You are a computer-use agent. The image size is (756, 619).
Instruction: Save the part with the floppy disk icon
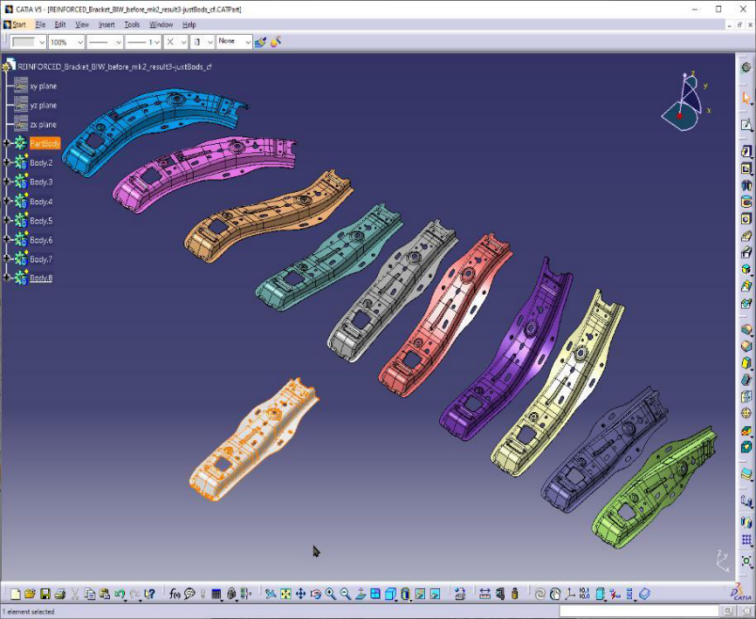(x=45, y=594)
